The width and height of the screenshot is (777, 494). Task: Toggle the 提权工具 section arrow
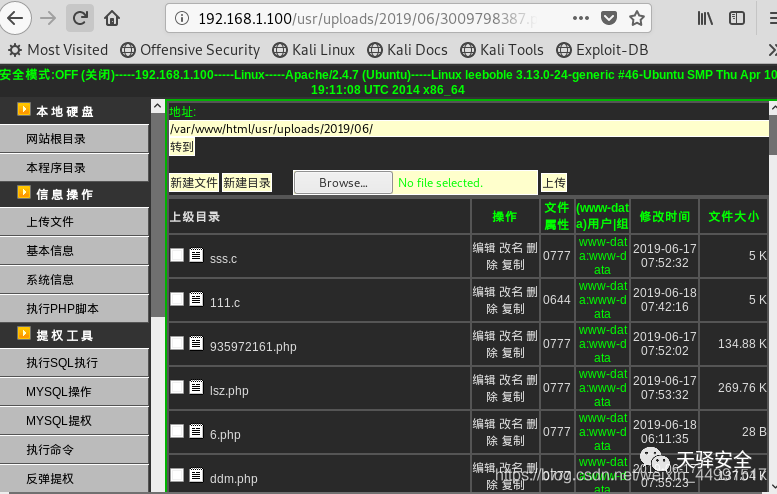click(24, 333)
